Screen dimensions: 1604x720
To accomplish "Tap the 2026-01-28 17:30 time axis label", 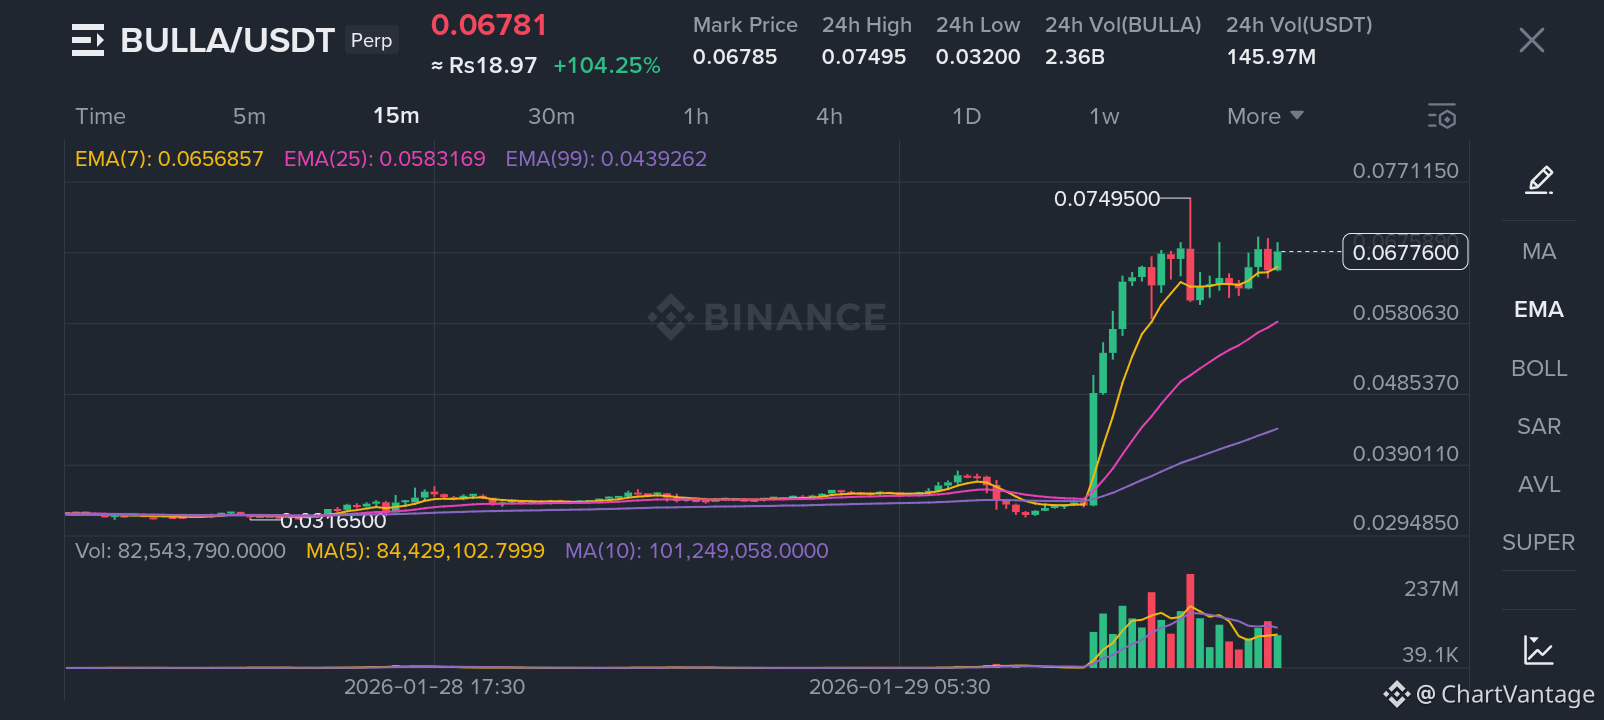I will (434, 687).
